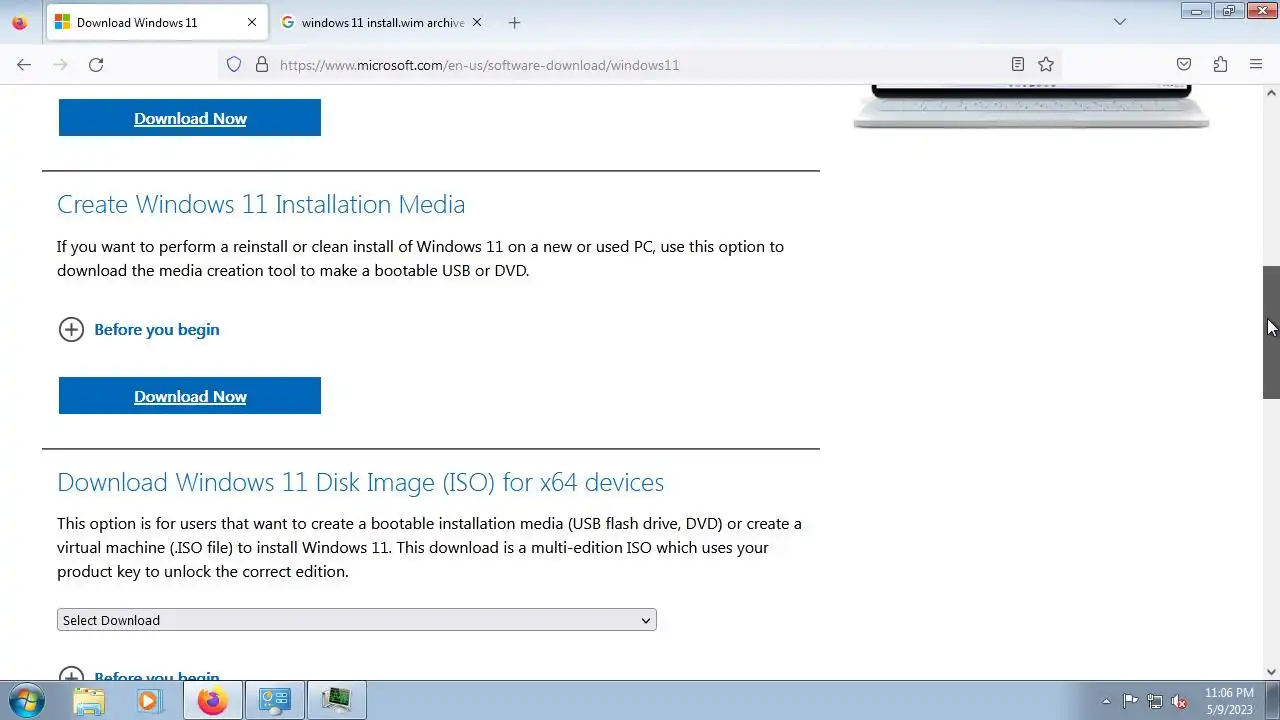Click the browser forward arrow
The width and height of the screenshot is (1280, 720).
tap(60, 64)
